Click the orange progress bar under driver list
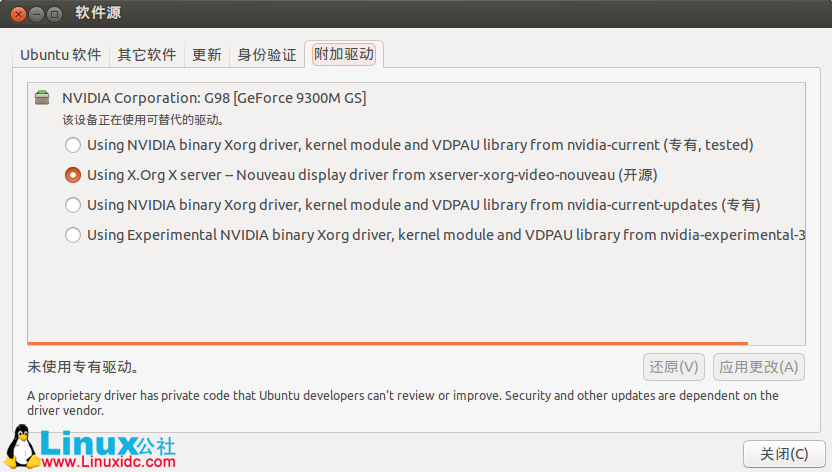This screenshot has width=832, height=472. 388,344
